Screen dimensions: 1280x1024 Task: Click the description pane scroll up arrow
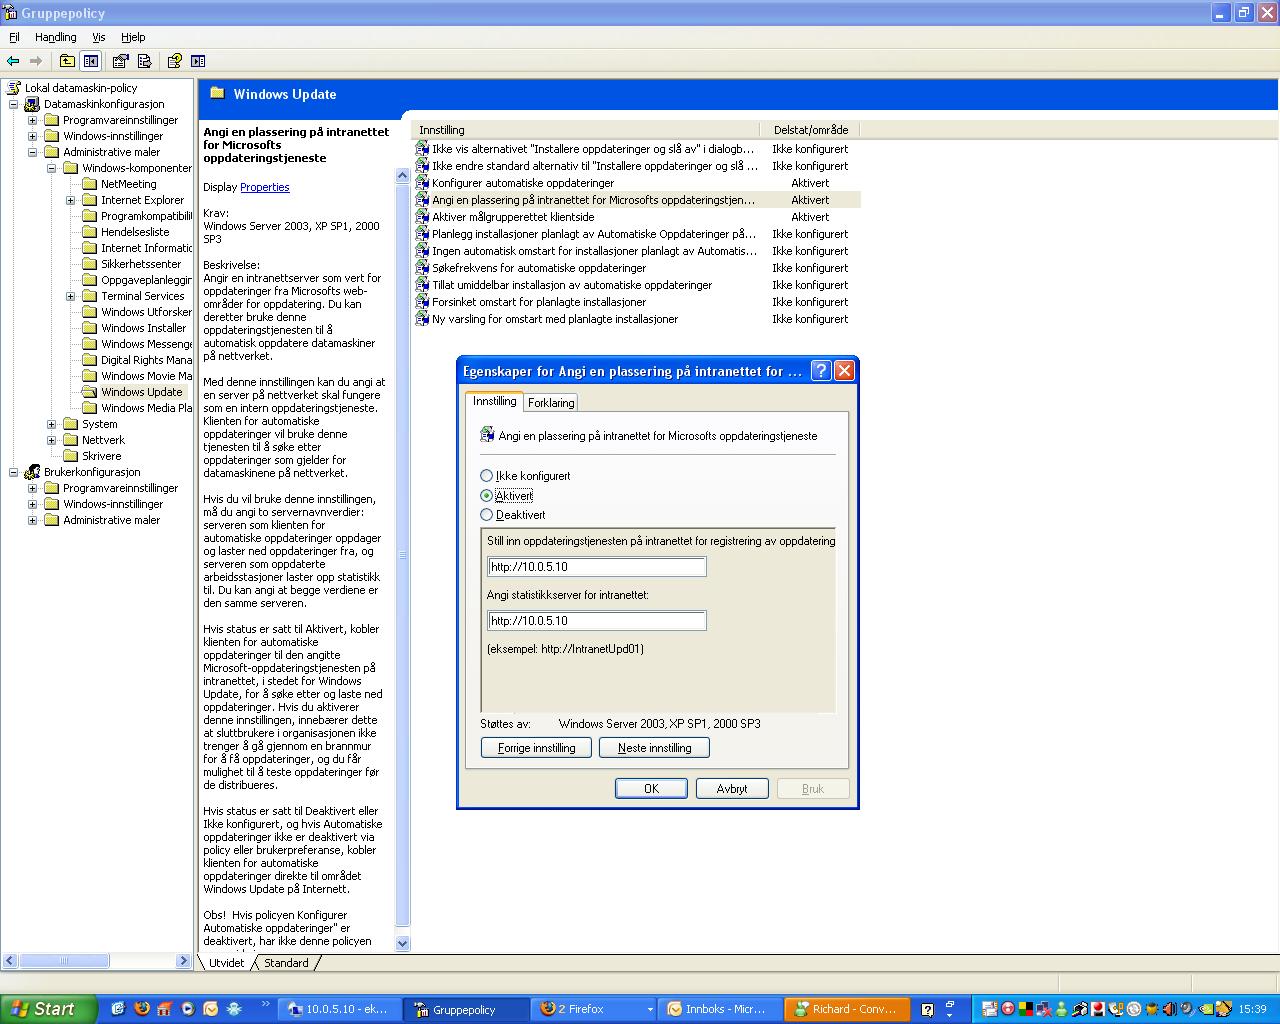pos(403,176)
